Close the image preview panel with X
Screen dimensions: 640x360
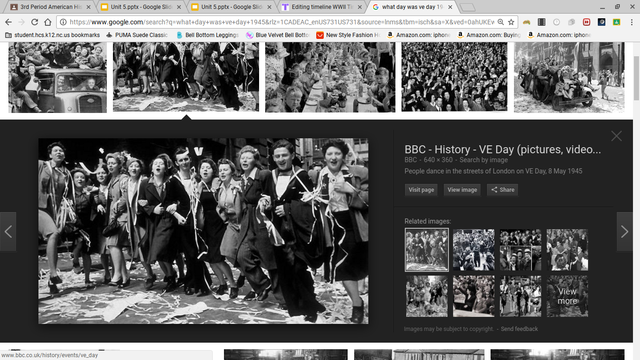coord(616,136)
